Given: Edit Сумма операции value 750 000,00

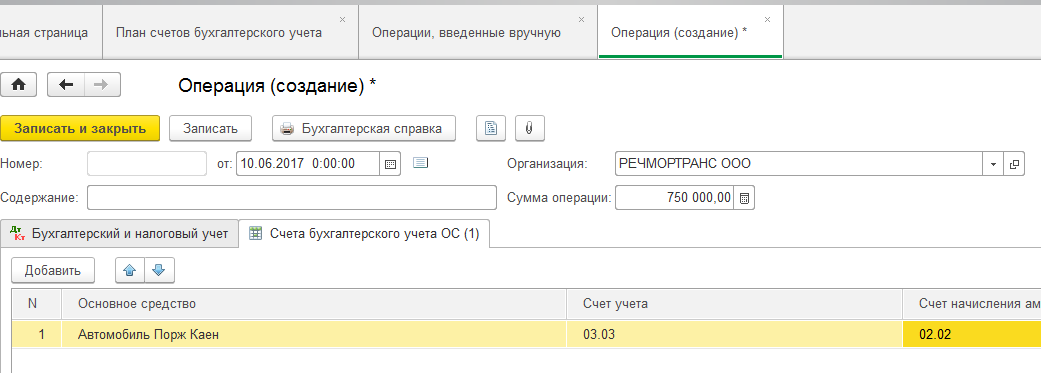Looking at the screenshot, I should [x=675, y=198].
